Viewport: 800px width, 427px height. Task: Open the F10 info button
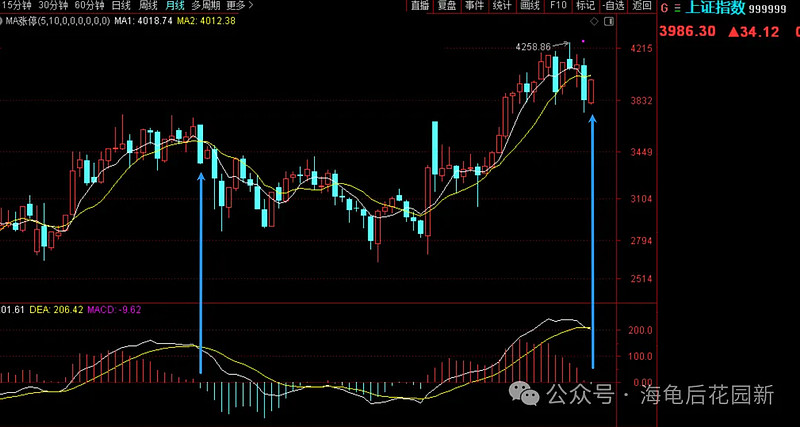point(558,6)
